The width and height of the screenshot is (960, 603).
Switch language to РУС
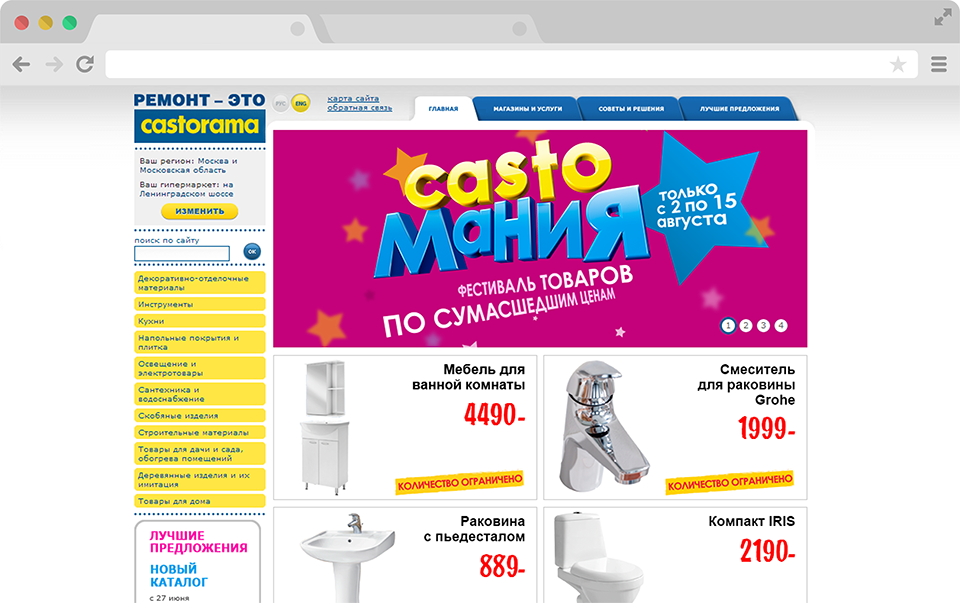tap(280, 103)
